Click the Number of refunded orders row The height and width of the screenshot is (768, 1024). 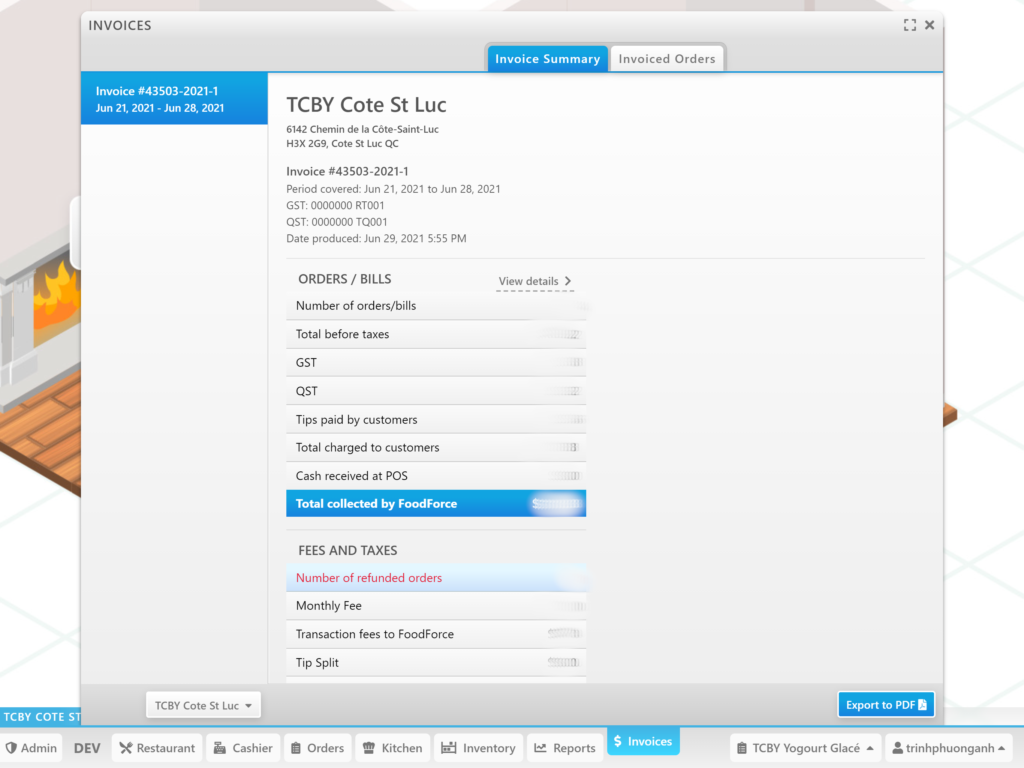click(x=436, y=578)
